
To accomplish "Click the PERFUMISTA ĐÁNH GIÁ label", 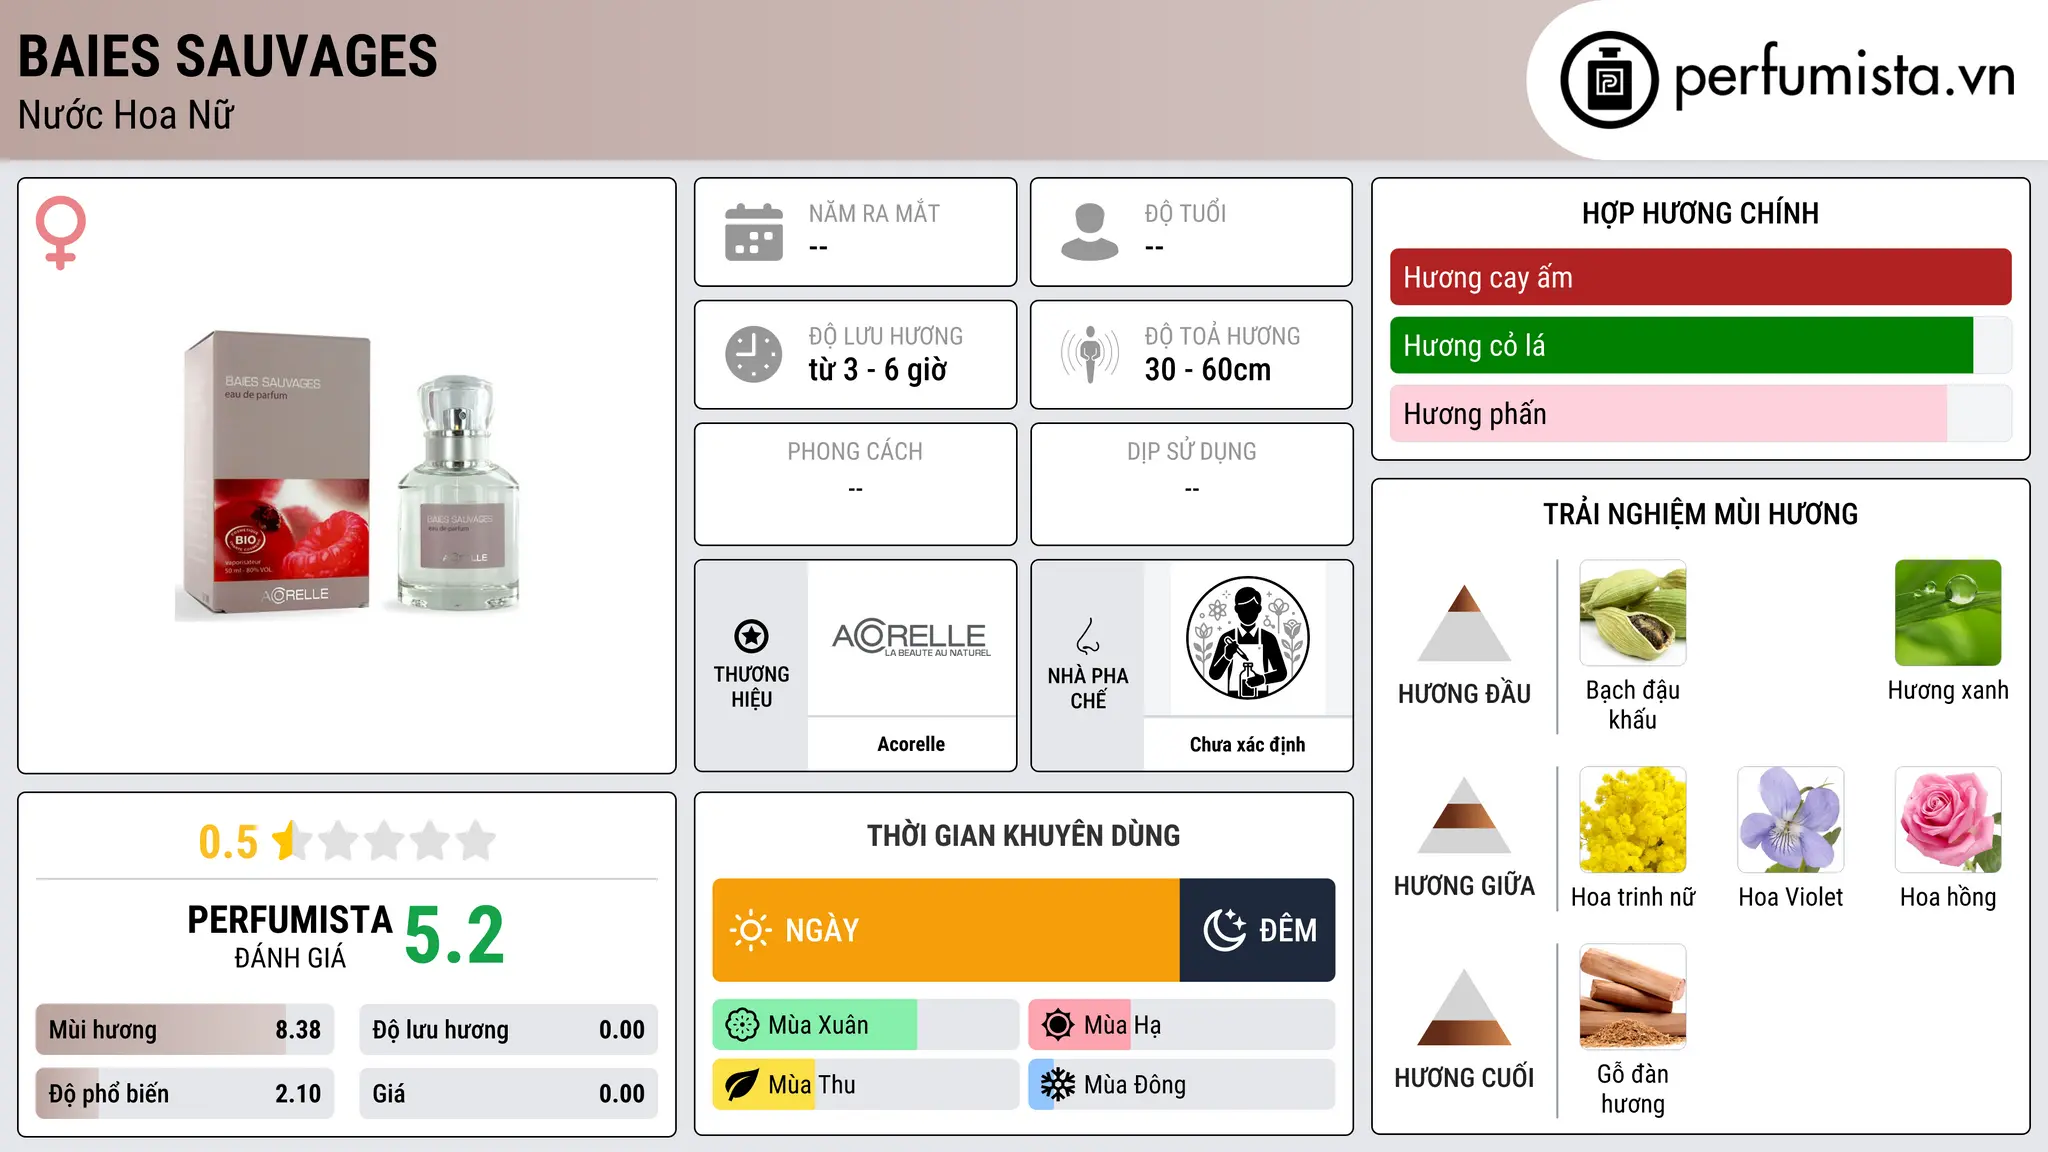I will [290, 937].
